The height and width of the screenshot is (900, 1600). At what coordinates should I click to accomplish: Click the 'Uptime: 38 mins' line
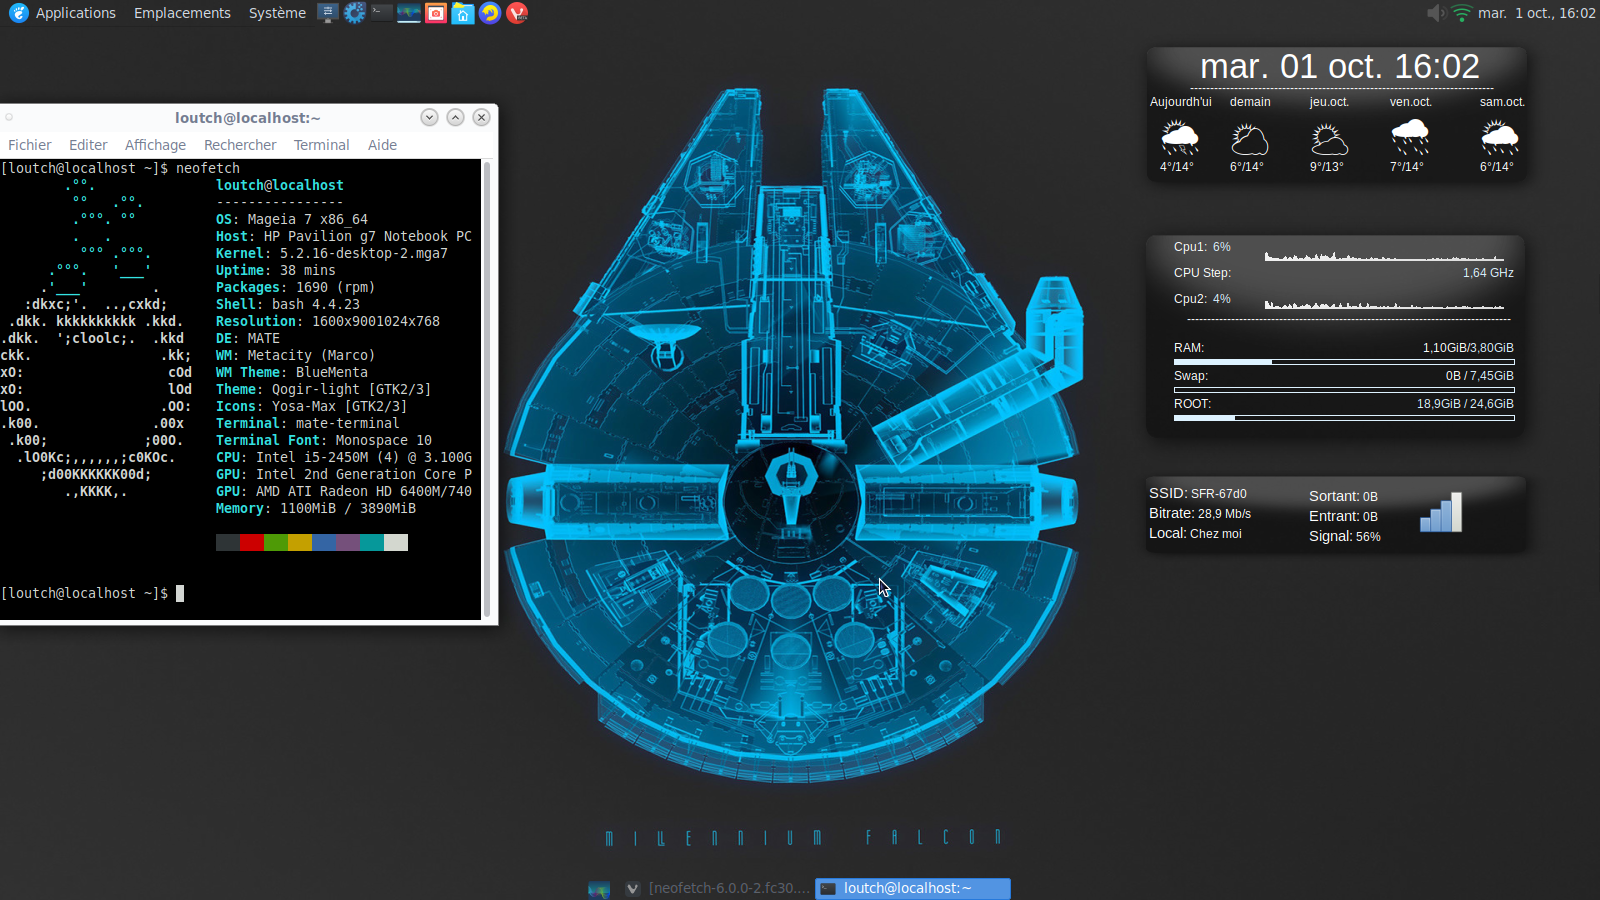(x=276, y=270)
